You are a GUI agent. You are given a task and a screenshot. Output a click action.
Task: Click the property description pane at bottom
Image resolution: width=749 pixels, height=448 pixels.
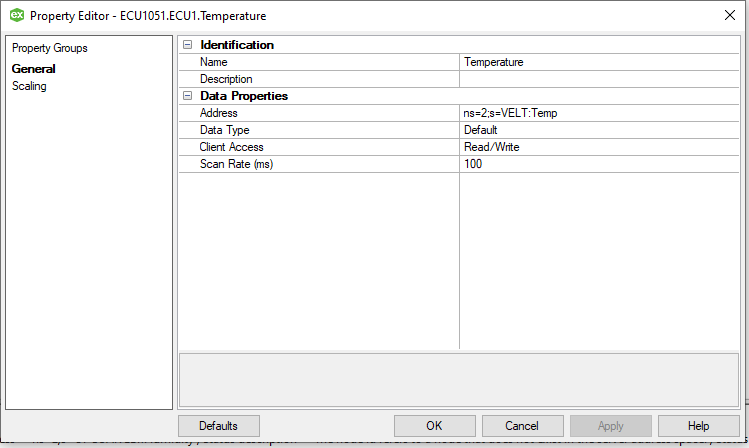(x=459, y=380)
